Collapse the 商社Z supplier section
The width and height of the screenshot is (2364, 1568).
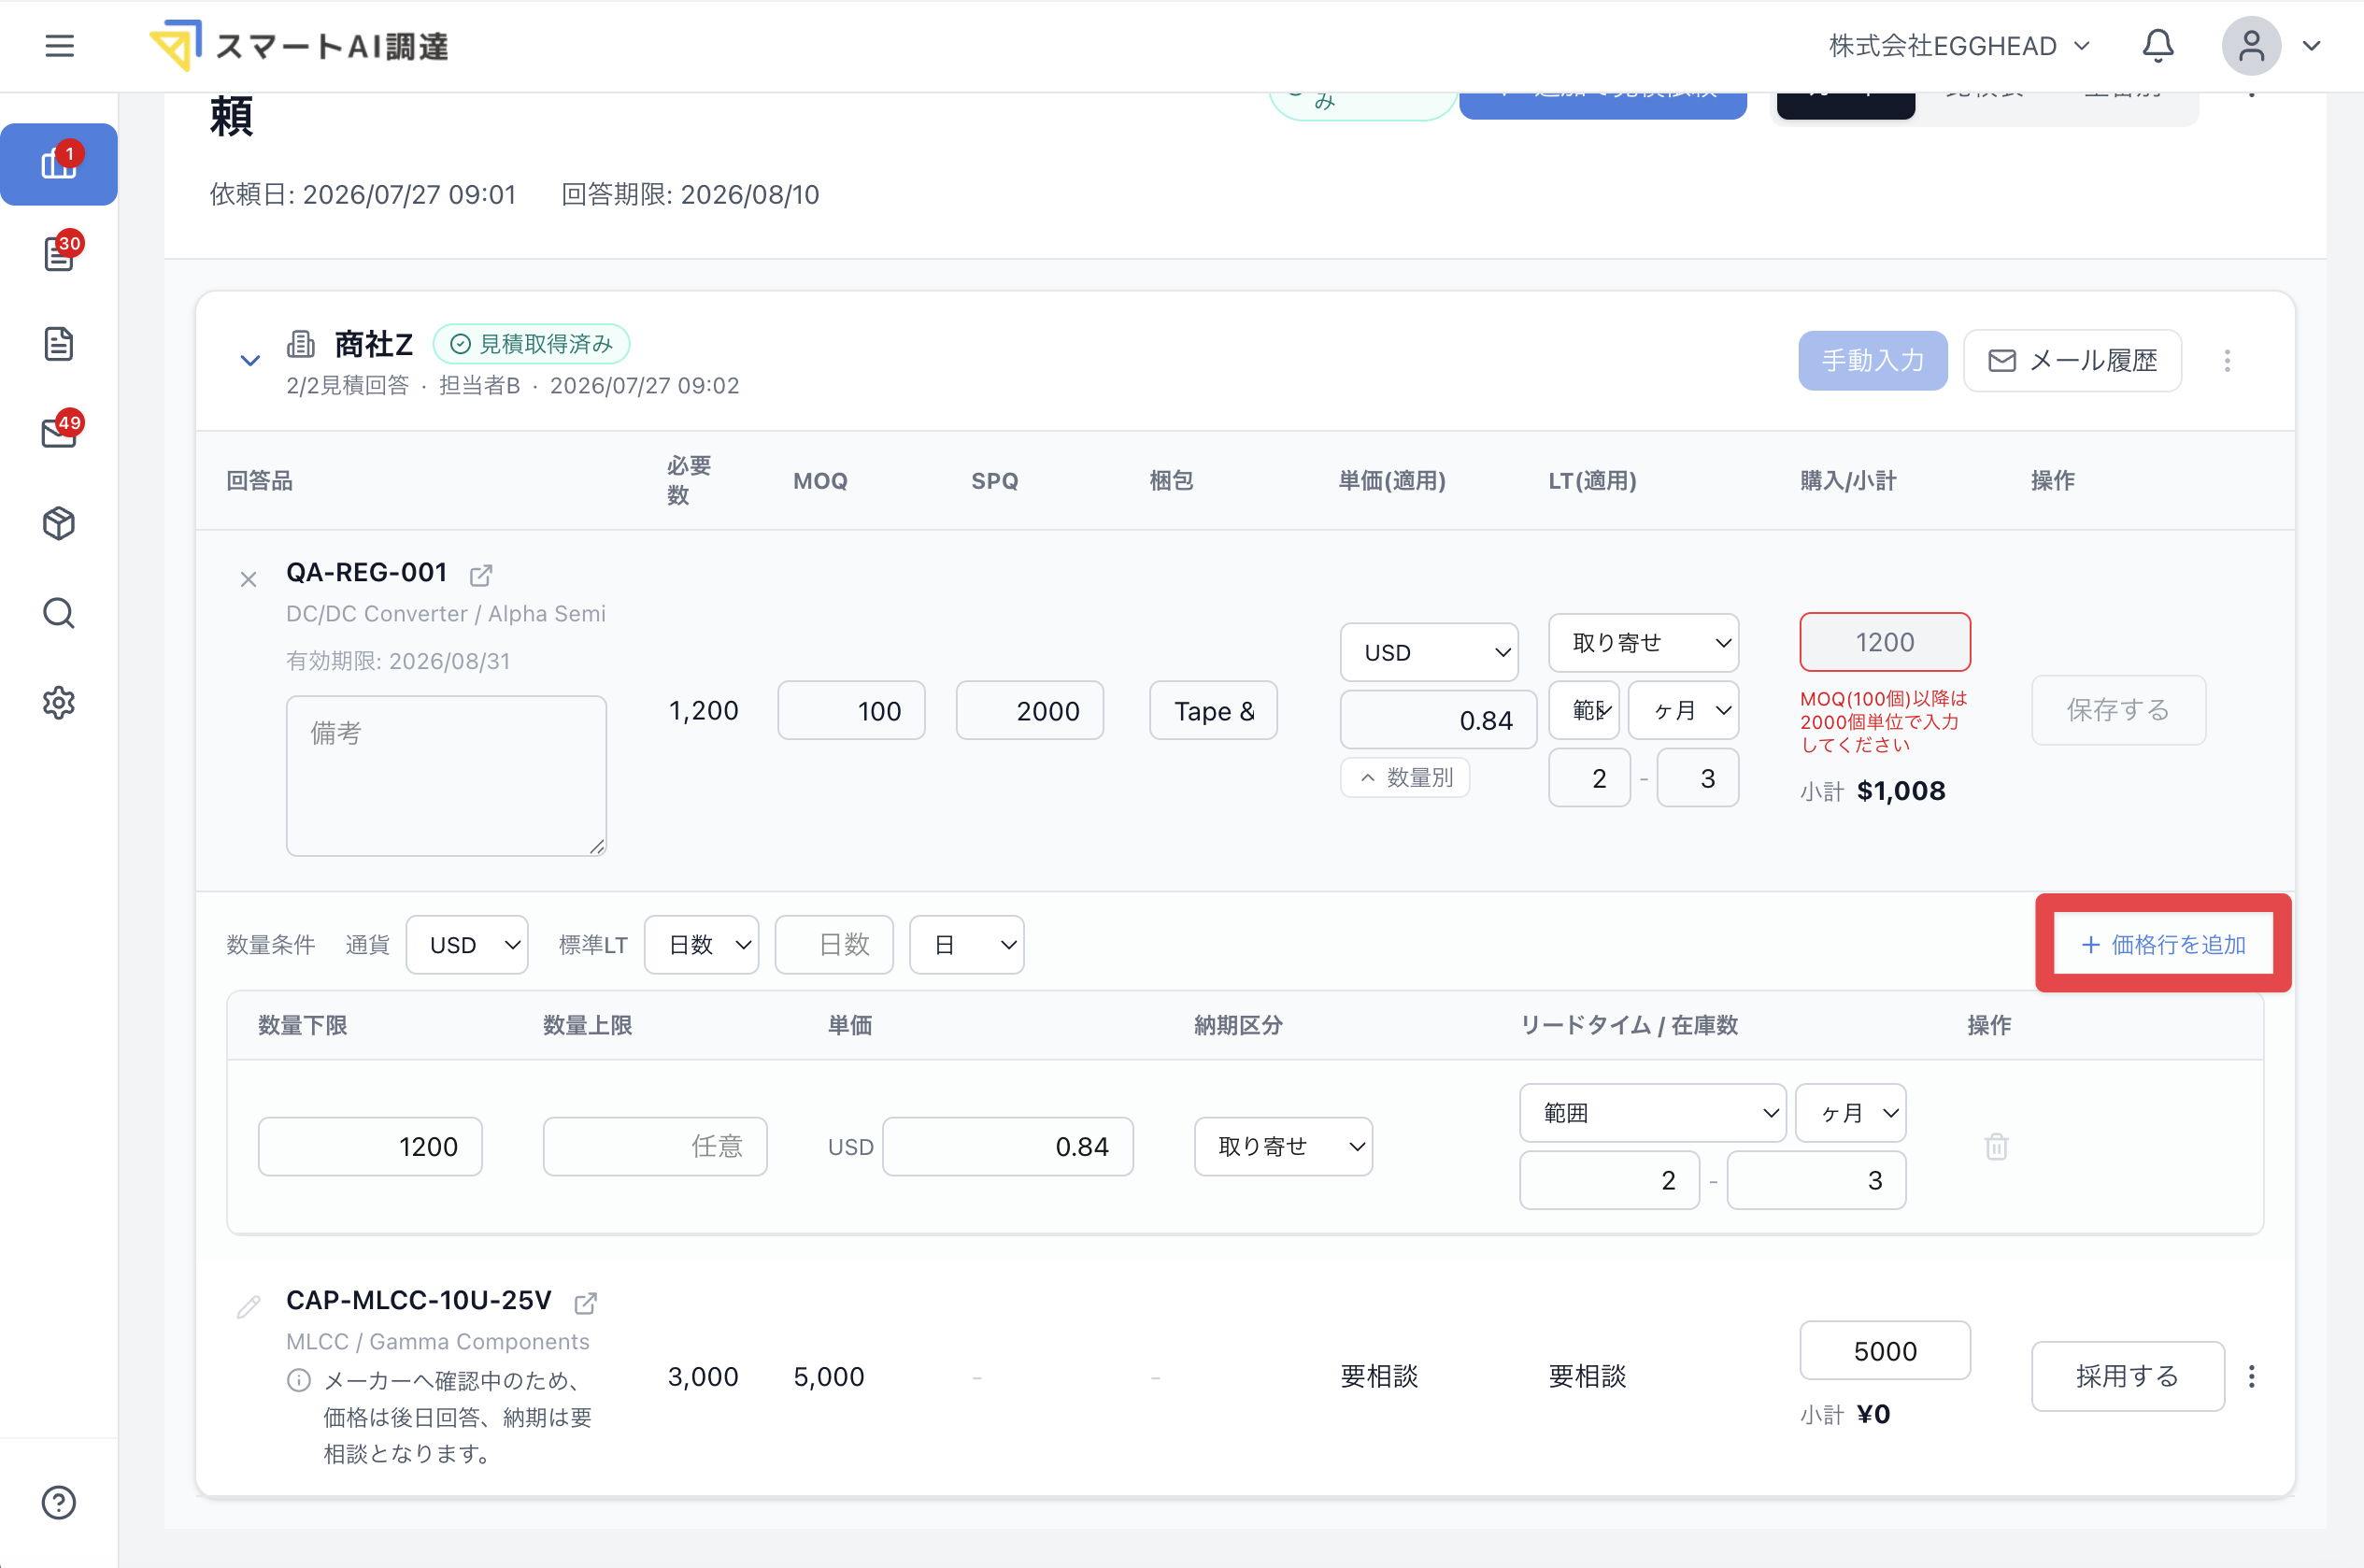pyautogui.click(x=250, y=361)
